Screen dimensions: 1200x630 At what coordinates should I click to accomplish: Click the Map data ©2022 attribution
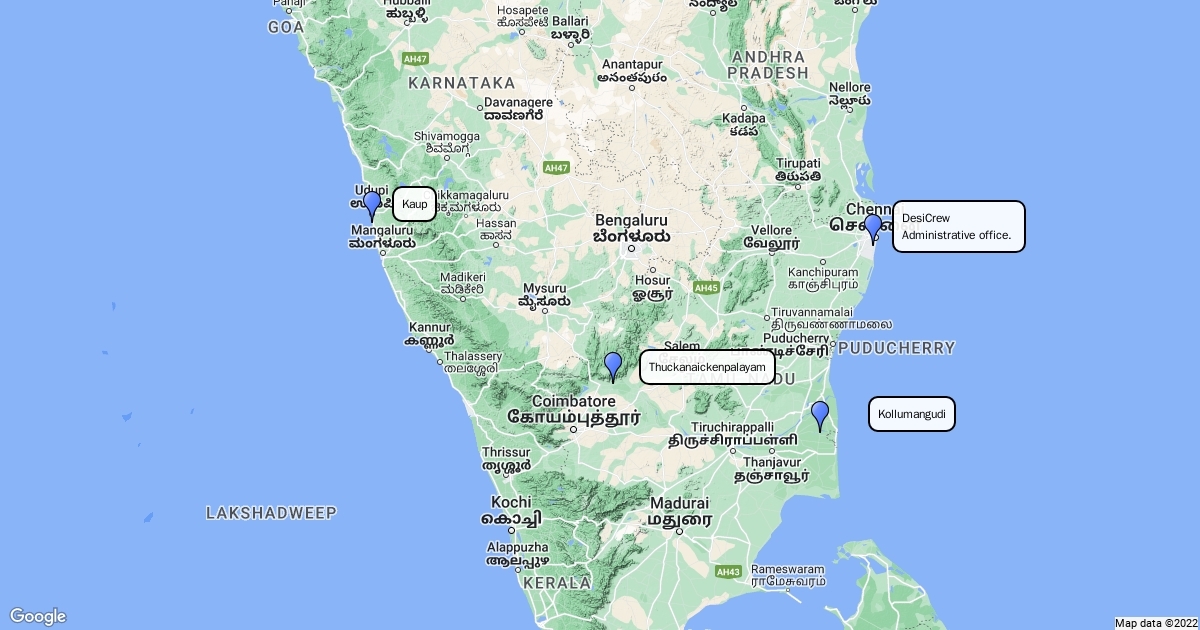pyautogui.click(x=1155, y=623)
